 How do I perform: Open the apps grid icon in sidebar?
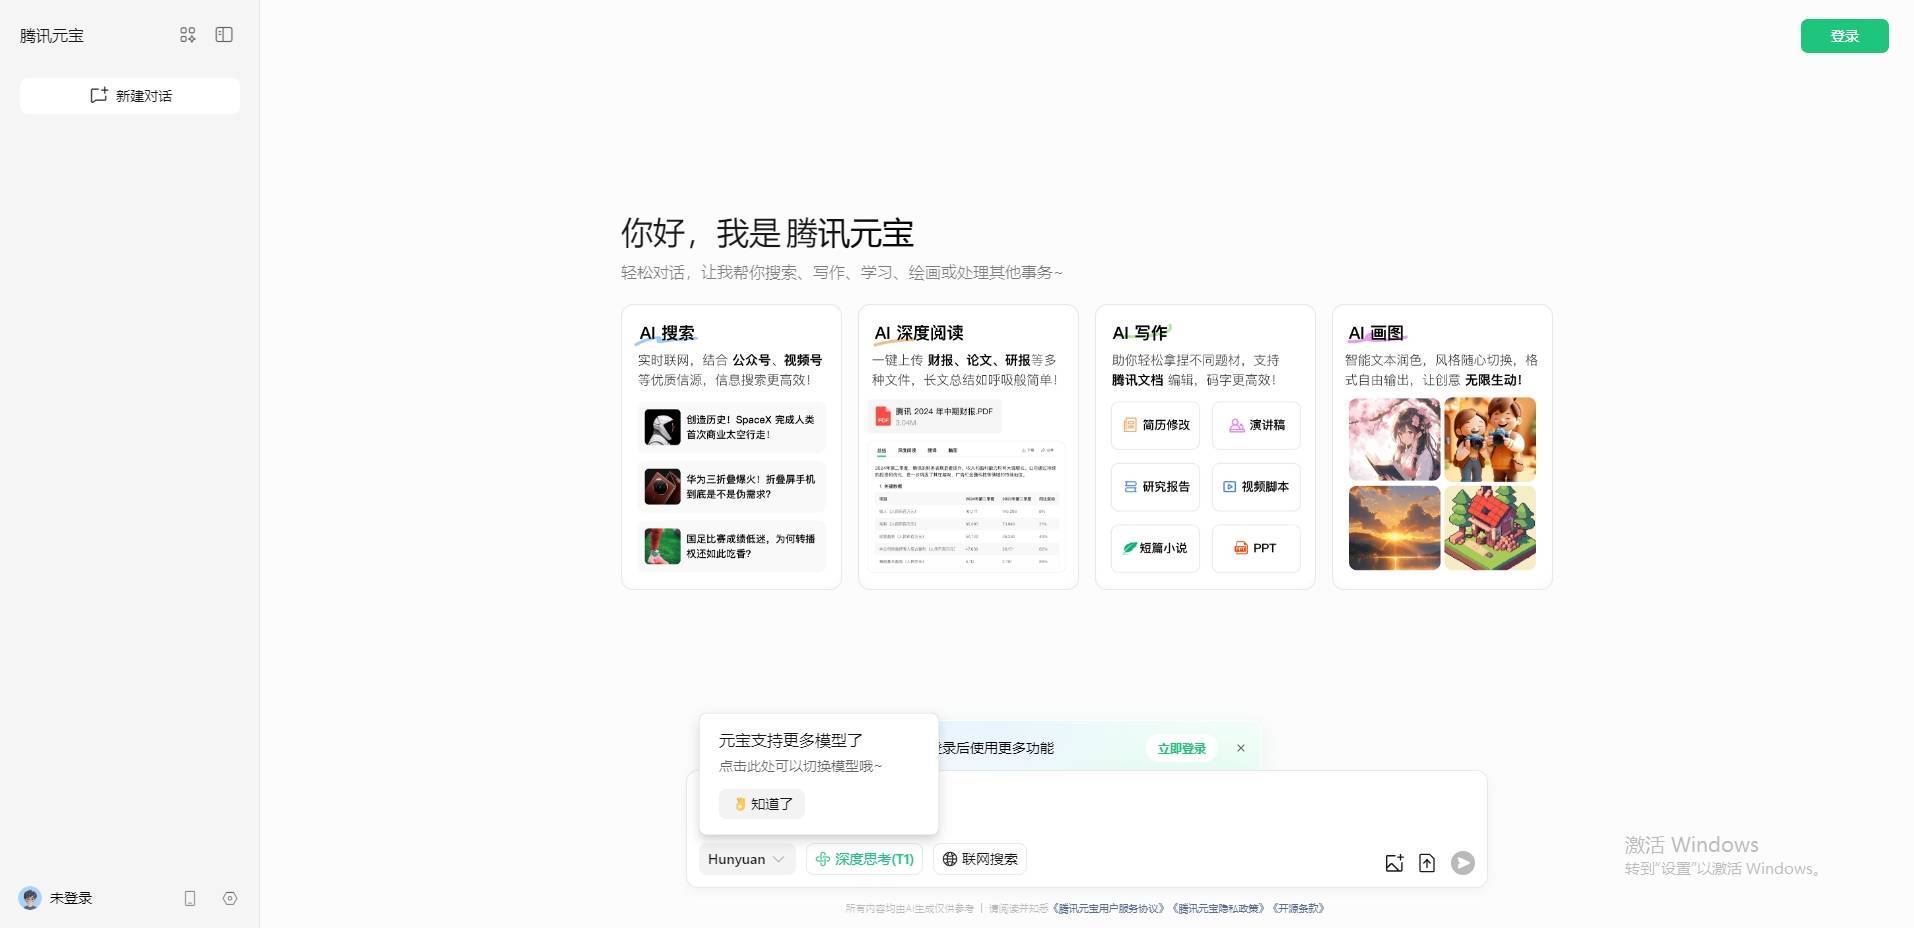pos(187,35)
